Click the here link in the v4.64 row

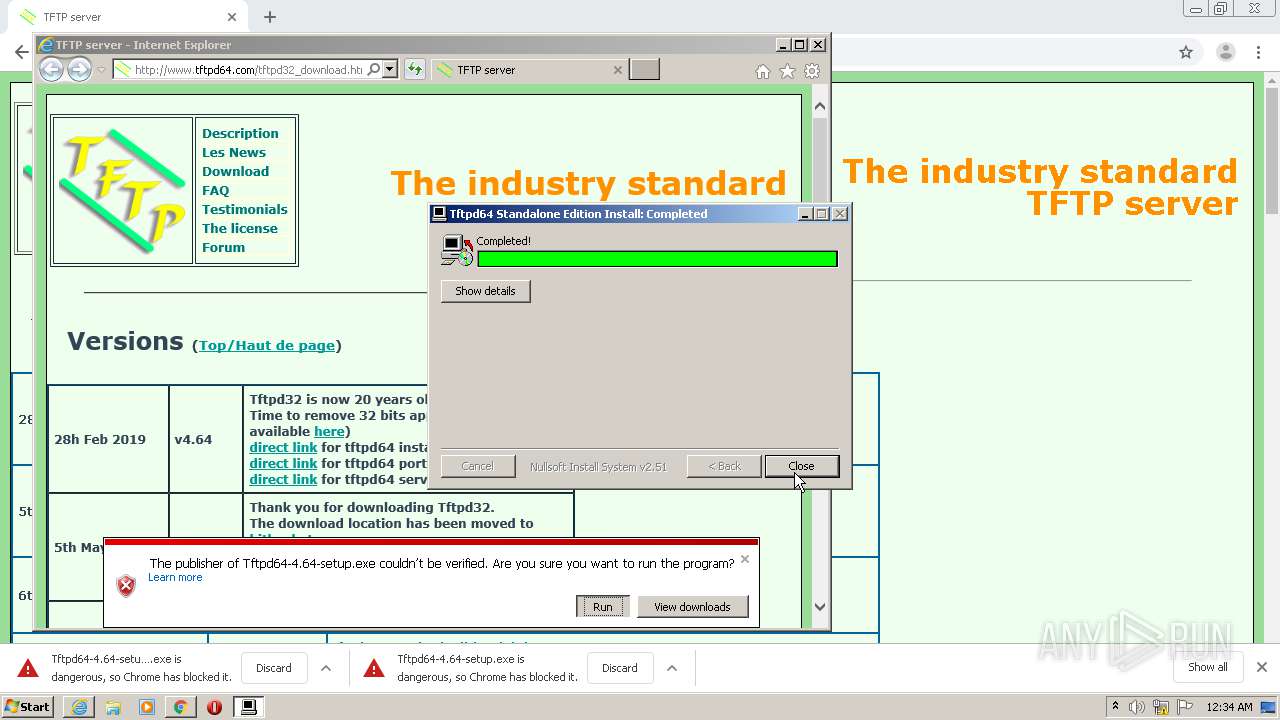(x=329, y=431)
